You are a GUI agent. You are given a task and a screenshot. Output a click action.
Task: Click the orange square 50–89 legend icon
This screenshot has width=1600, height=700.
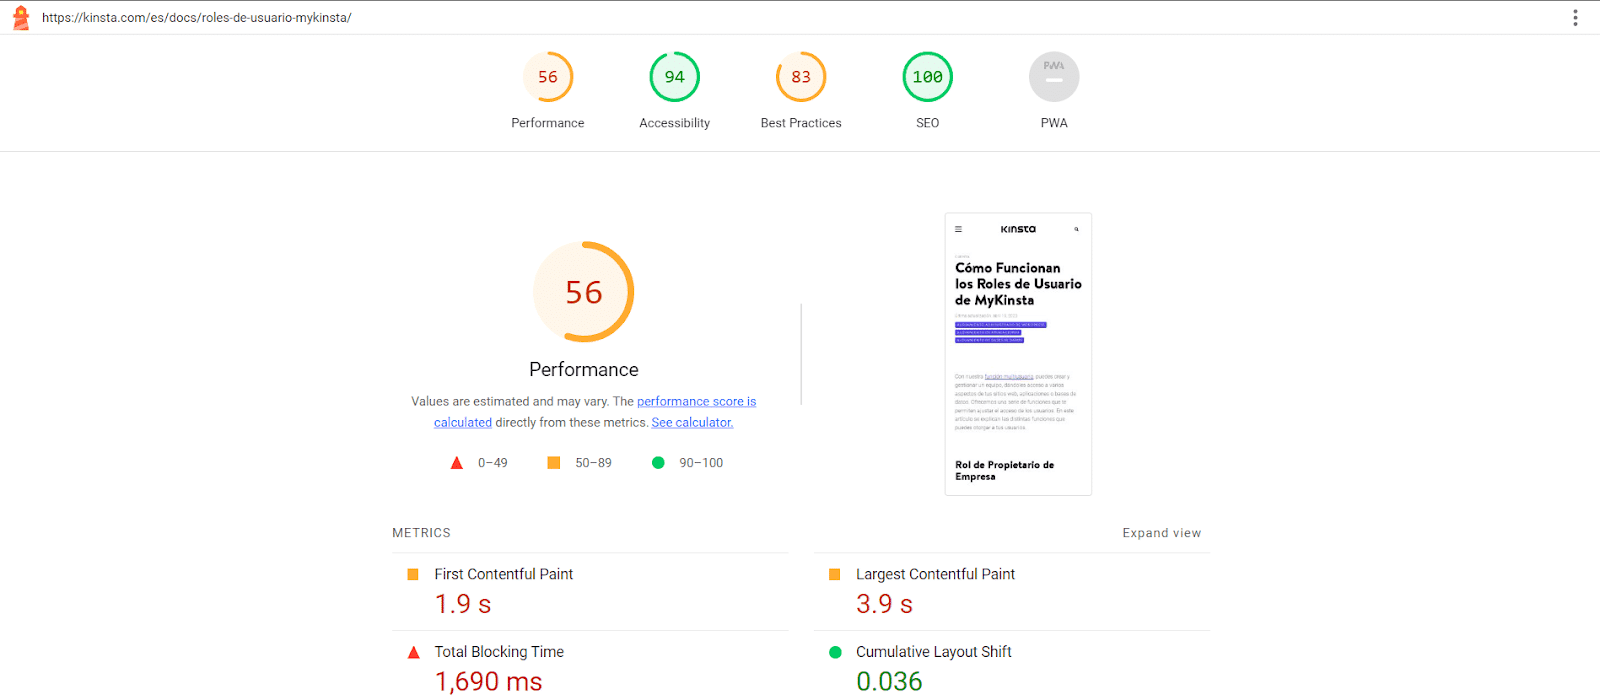[x=554, y=463]
